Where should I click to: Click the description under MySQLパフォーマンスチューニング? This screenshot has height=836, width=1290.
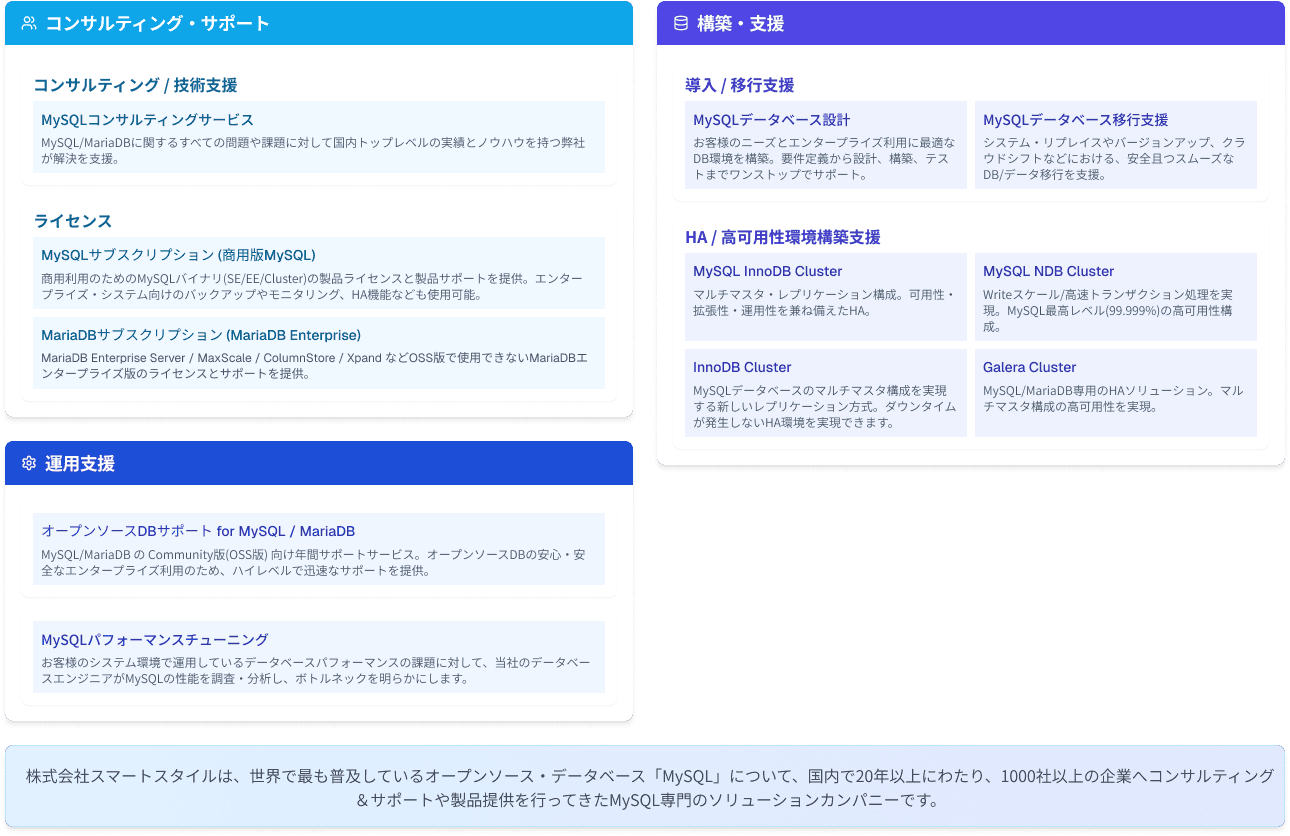click(316, 671)
